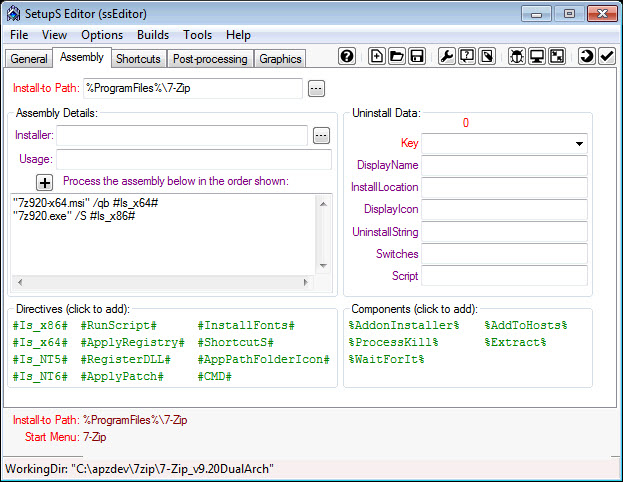Click the help question mark toolbar icon
Screen dimensions: 623x482
[347, 56]
